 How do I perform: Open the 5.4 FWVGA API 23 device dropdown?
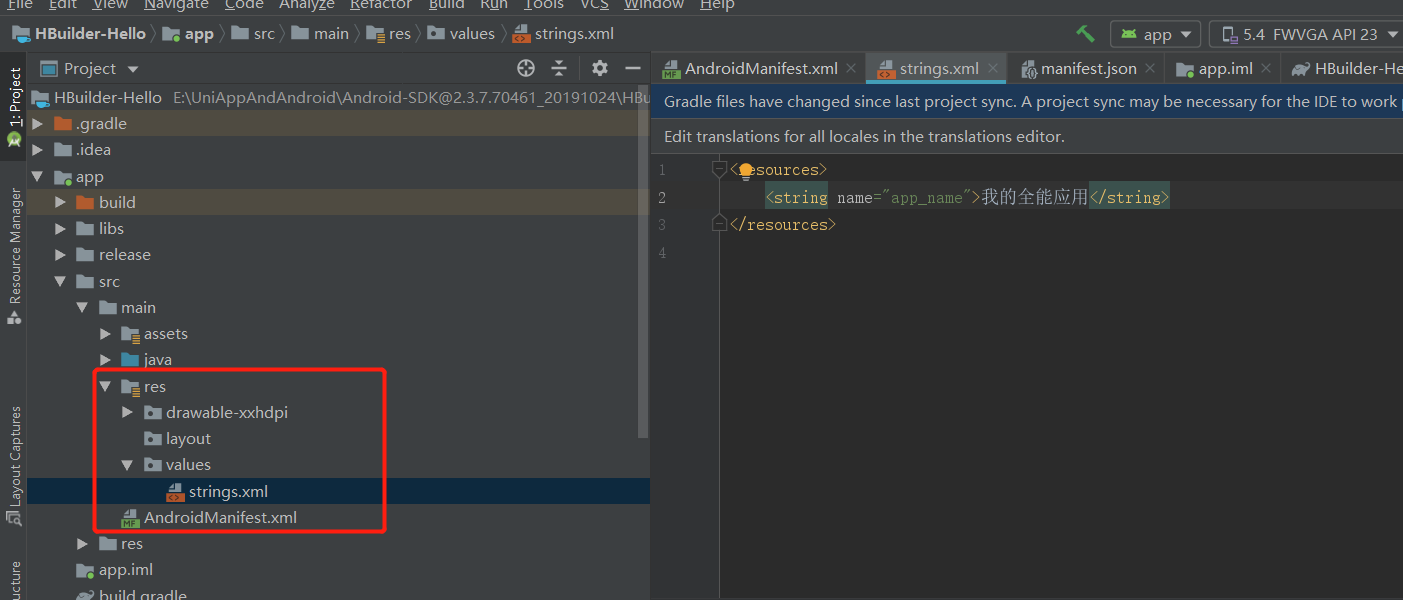[x=1306, y=34]
